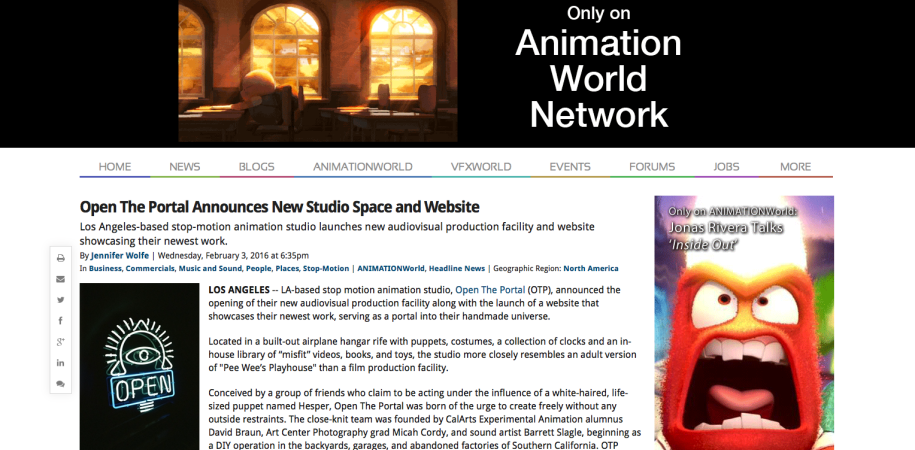Image resolution: width=915 pixels, height=450 pixels.
Task: Open the BLOGS navigation item
Action: tap(257, 166)
